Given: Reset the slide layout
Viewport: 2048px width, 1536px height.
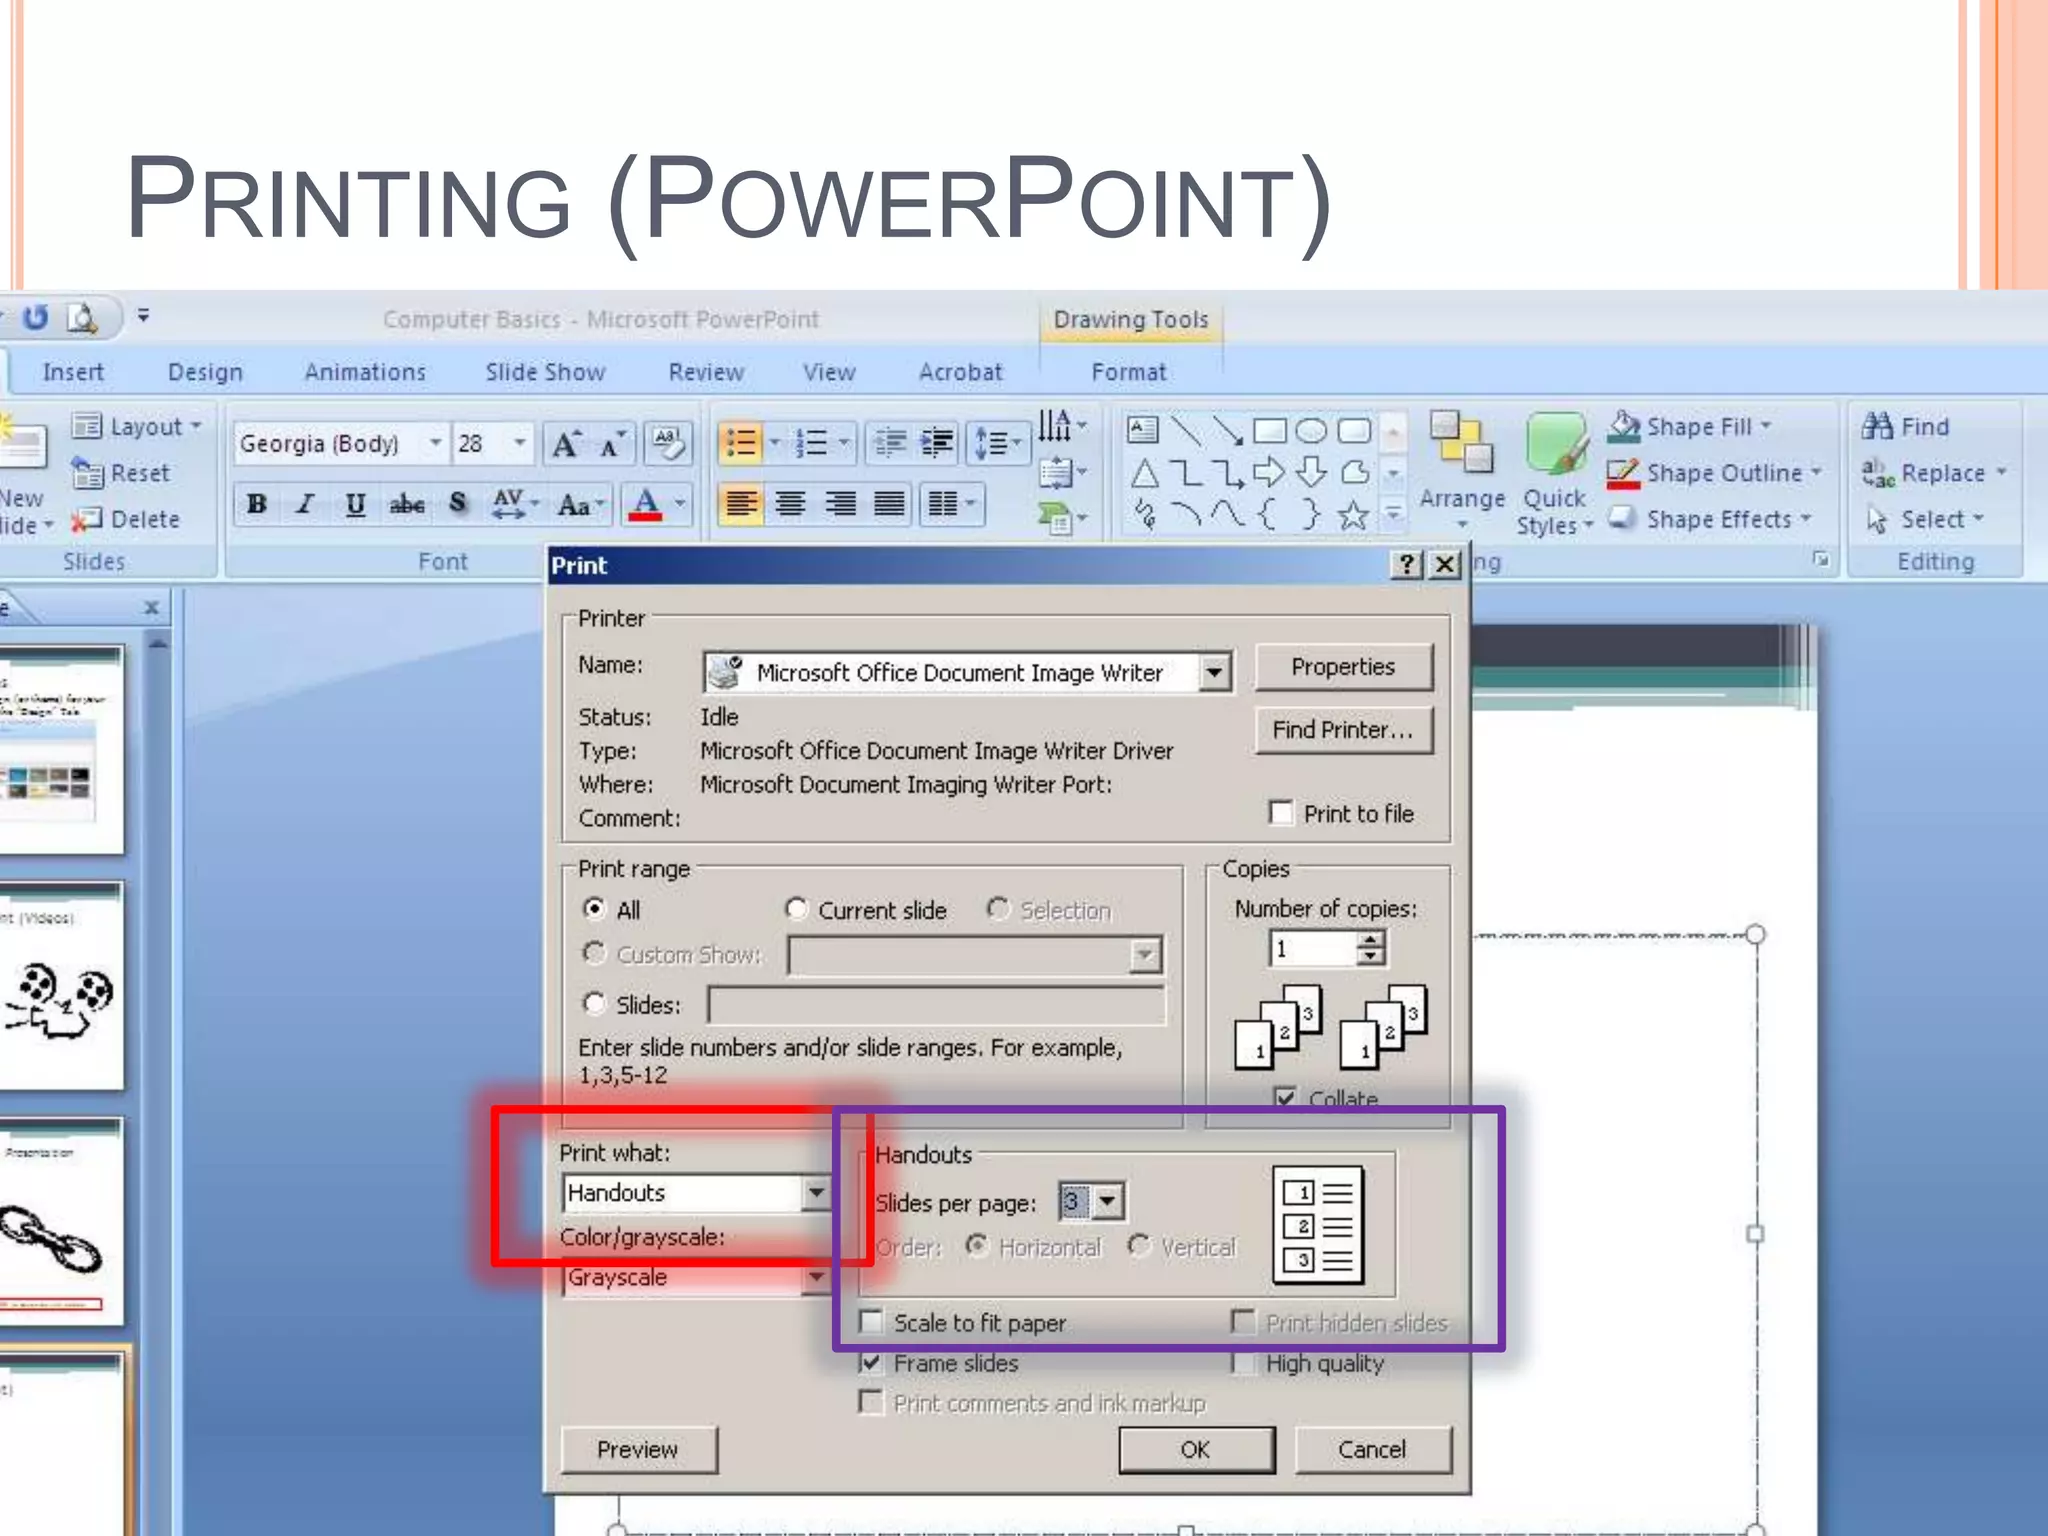Looking at the screenshot, I should click(121, 473).
